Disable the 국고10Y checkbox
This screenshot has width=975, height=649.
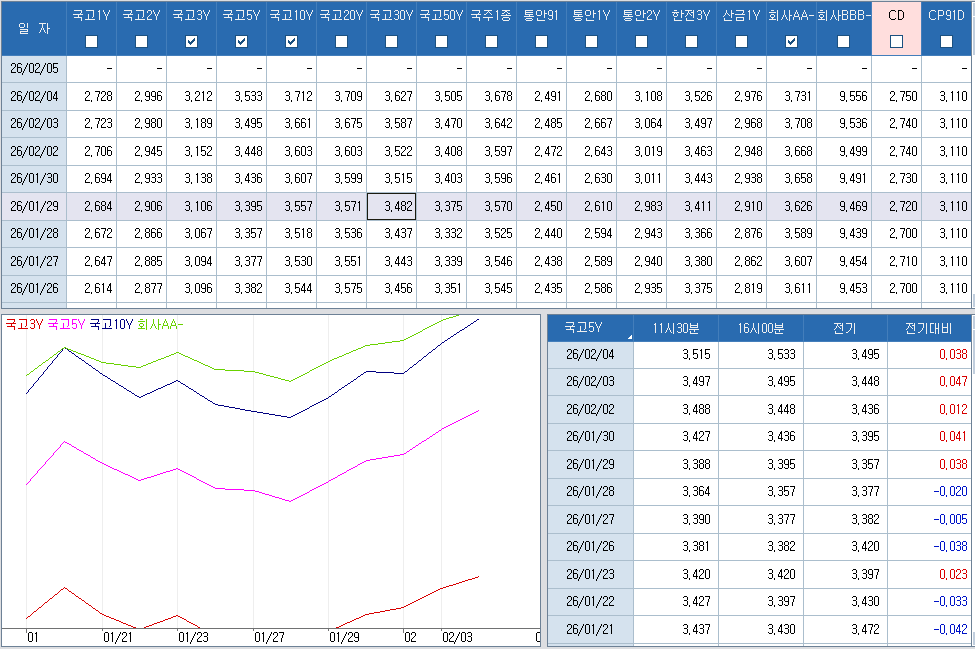pyautogui.click(x=291, y=41)
